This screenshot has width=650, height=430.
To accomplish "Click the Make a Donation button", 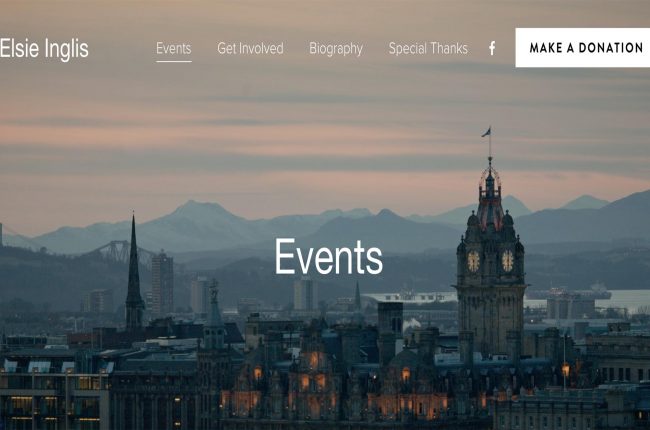I will 582,48.
